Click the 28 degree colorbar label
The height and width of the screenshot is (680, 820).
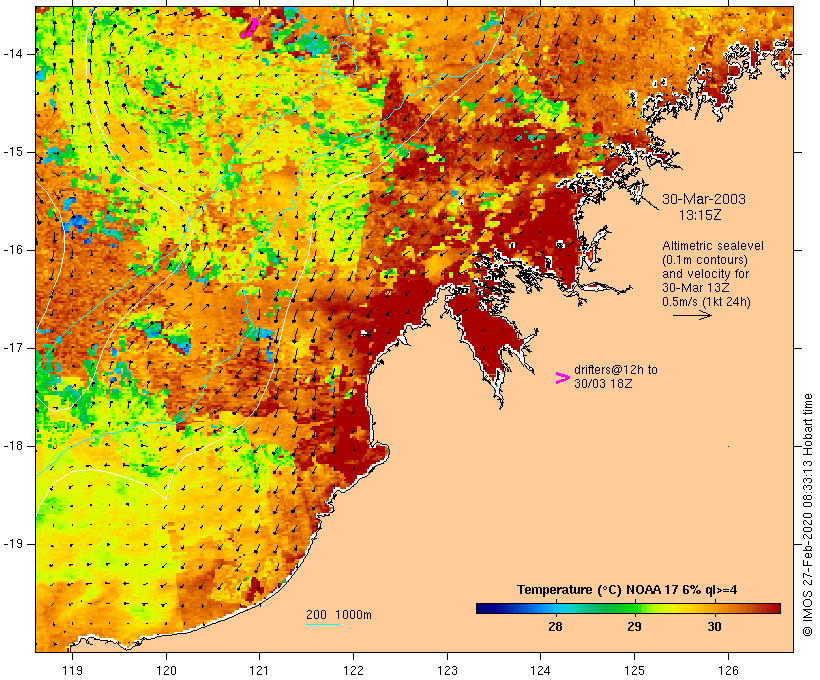click(x=555, y=626)
